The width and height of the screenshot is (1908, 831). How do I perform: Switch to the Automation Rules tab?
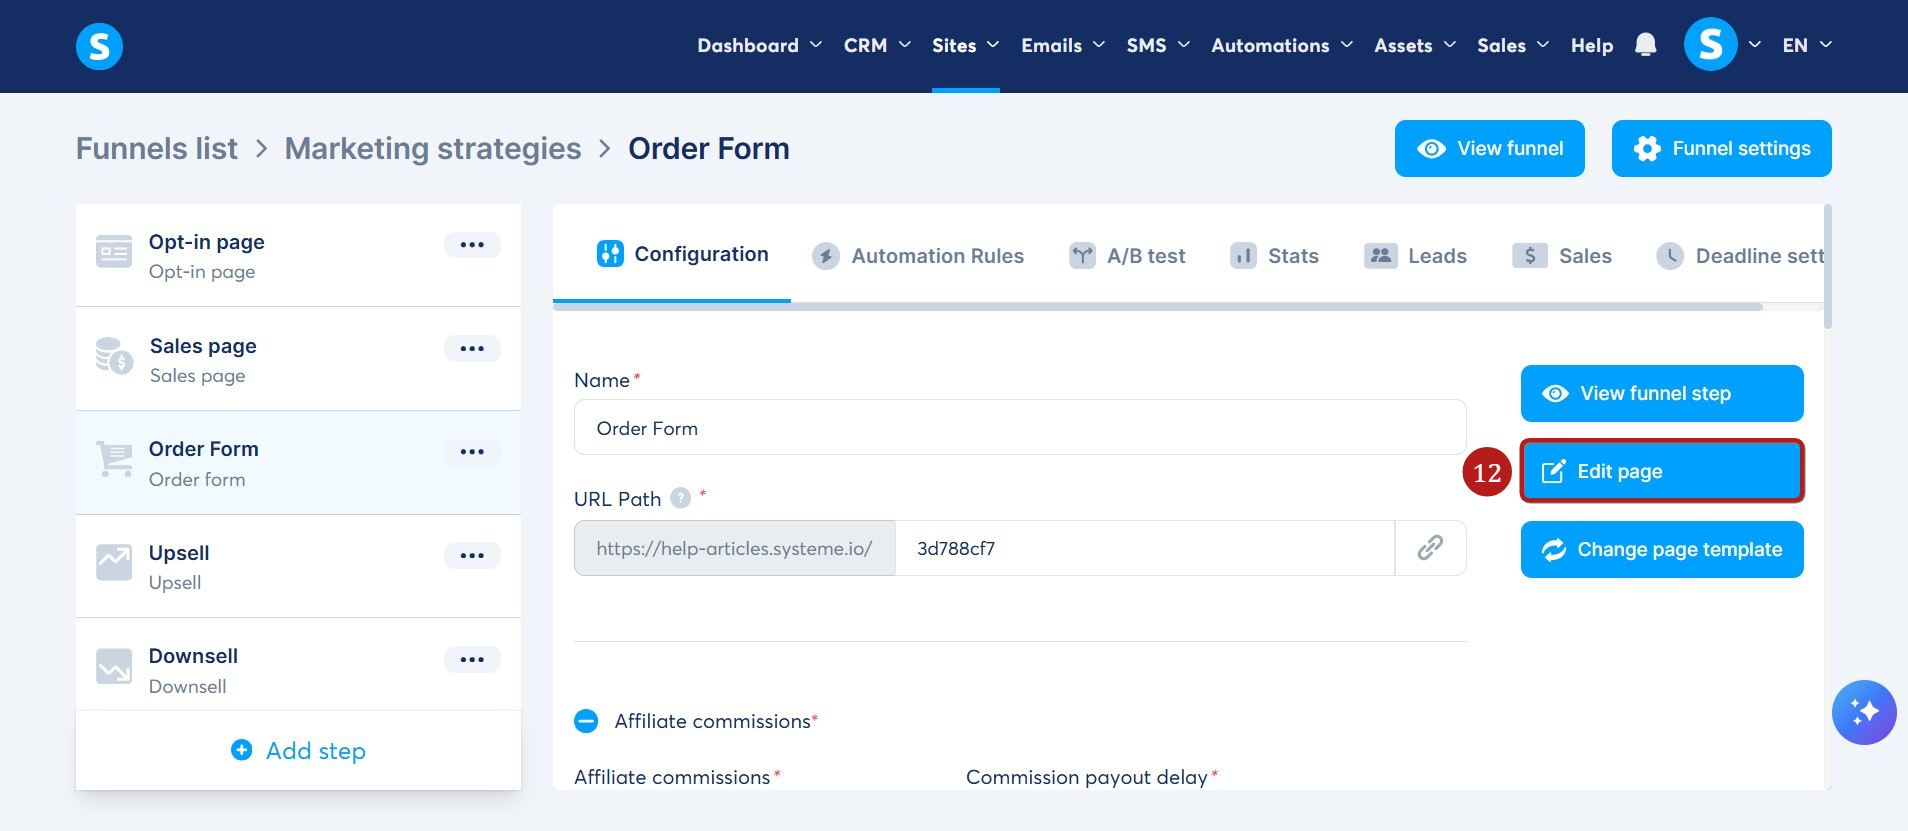click(x=918, y=256)
